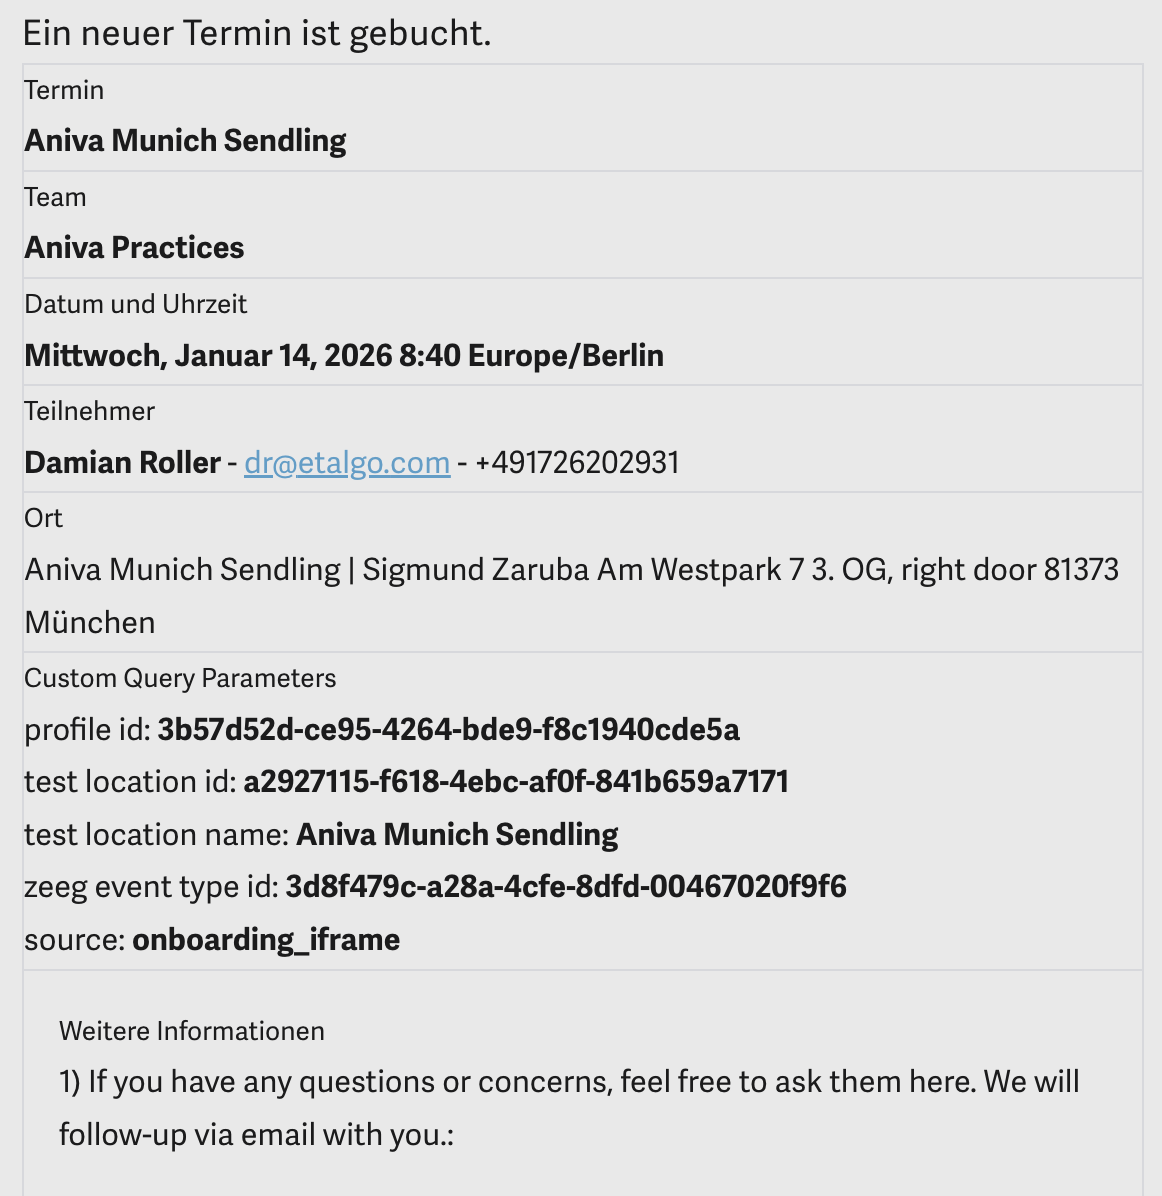Click the phone number +491726202931
Screen dimensions: 1162x1196
[578, 463]
